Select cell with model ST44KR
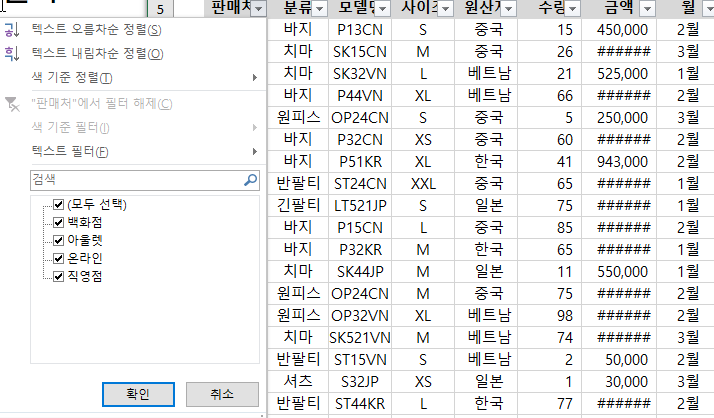The height and width of the screenshot is (418, 714). pyautogui.click(x=360, y=404)
